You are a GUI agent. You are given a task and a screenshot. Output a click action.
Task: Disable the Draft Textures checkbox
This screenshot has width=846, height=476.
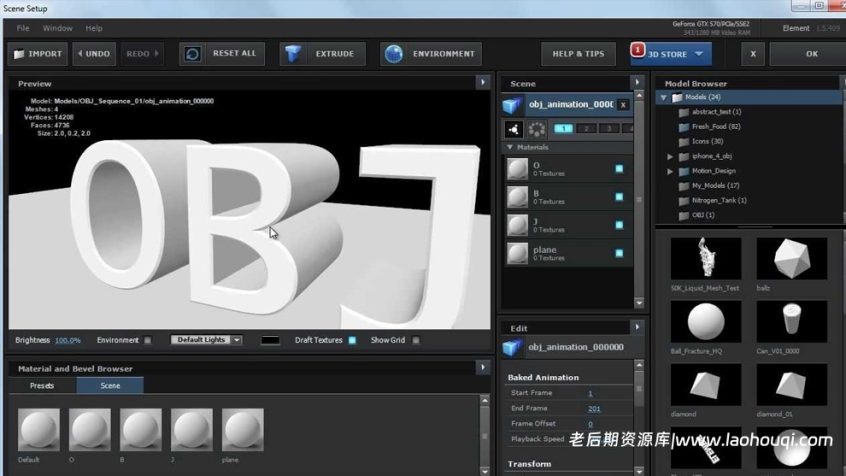click(352, 341)
